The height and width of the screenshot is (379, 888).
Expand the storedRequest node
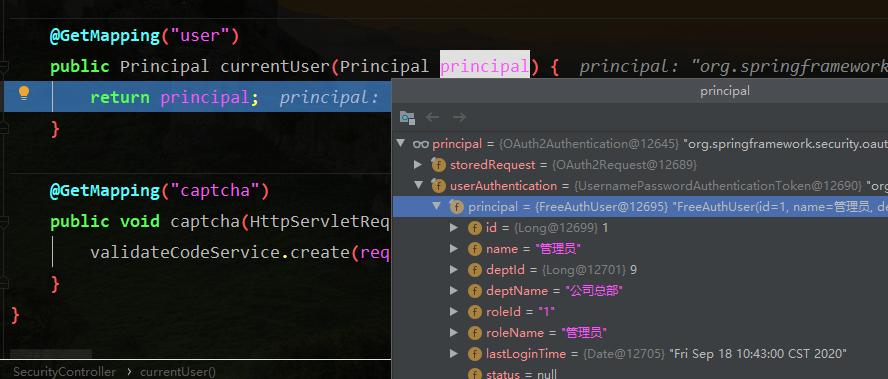(x=418, y=165)
